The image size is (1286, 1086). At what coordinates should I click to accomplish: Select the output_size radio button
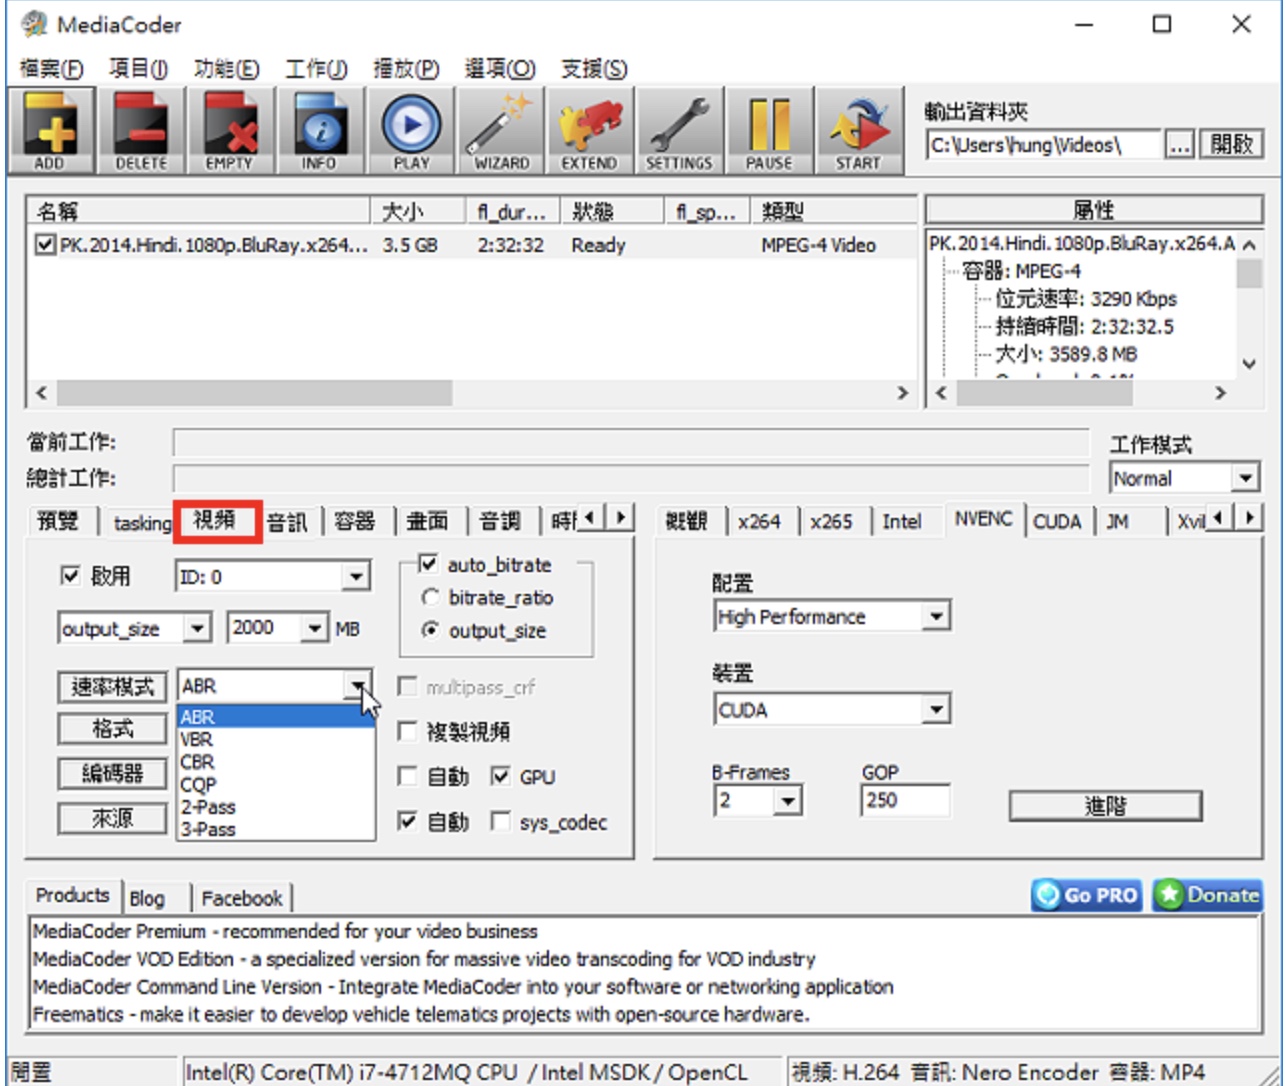point(430,630)
